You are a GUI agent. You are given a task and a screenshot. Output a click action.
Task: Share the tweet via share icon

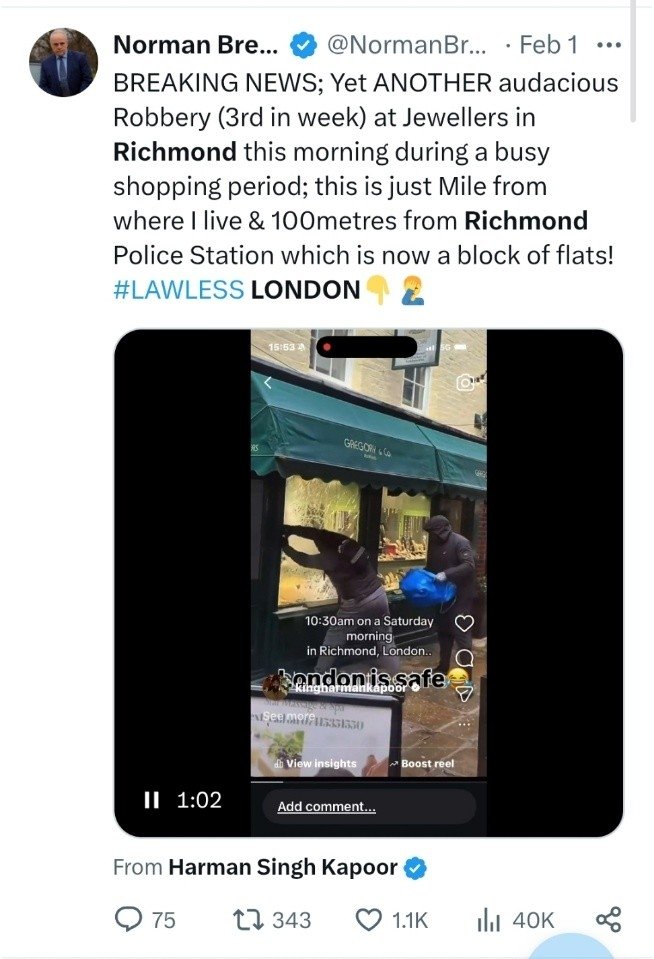pyautogui.click(x=608, y=919)
